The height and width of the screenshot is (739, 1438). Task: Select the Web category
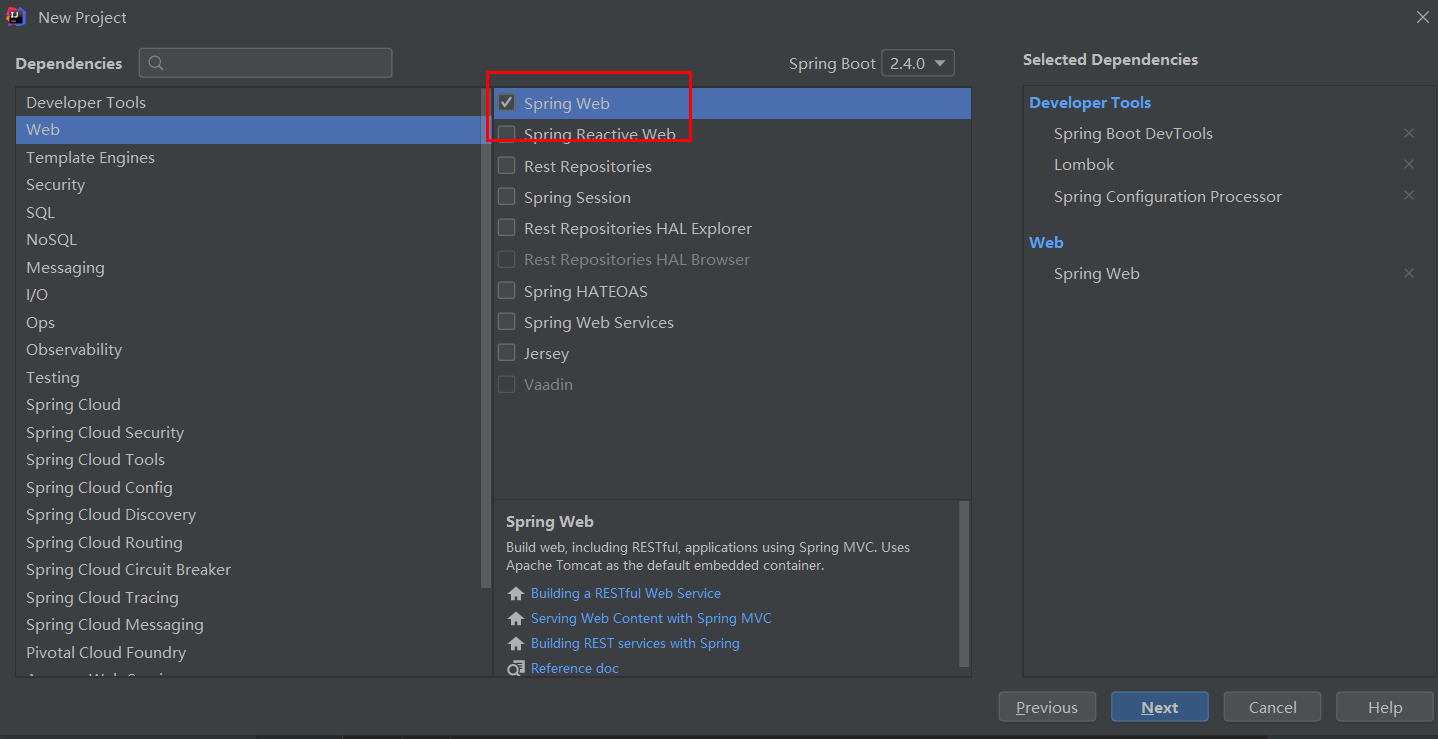248,130
